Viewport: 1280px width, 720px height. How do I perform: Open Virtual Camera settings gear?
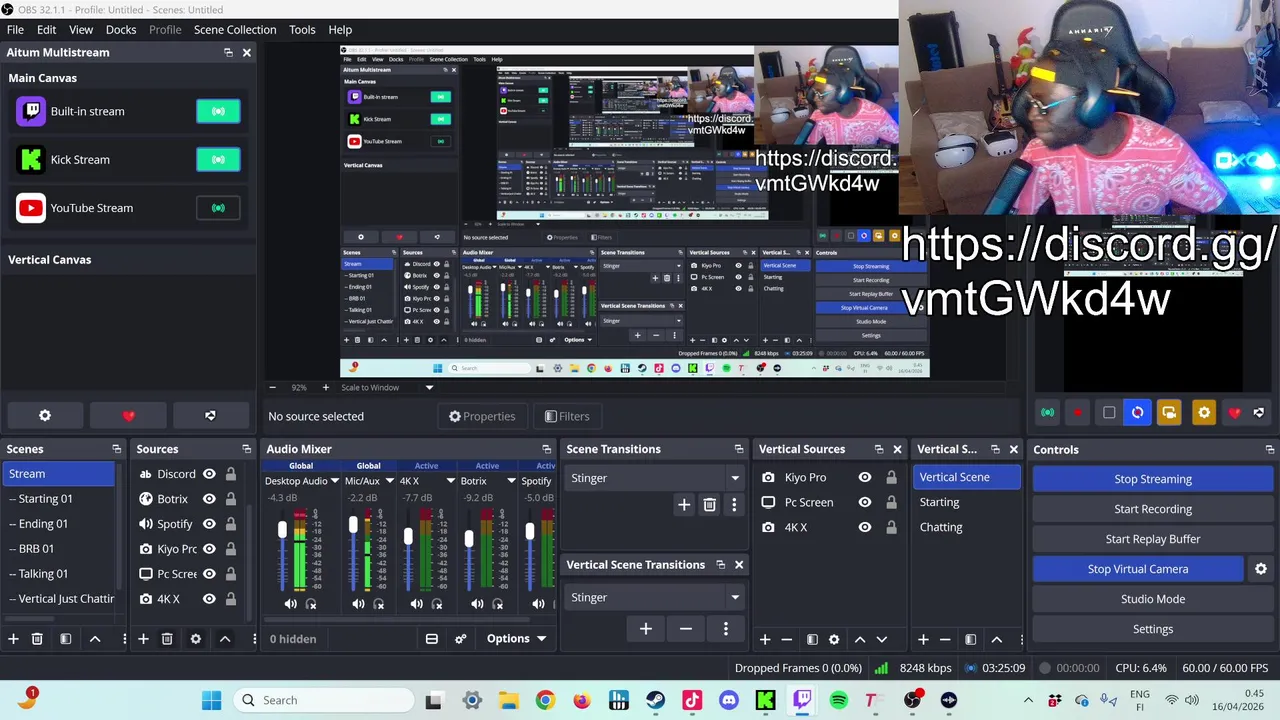click(x=1261, y=569)
